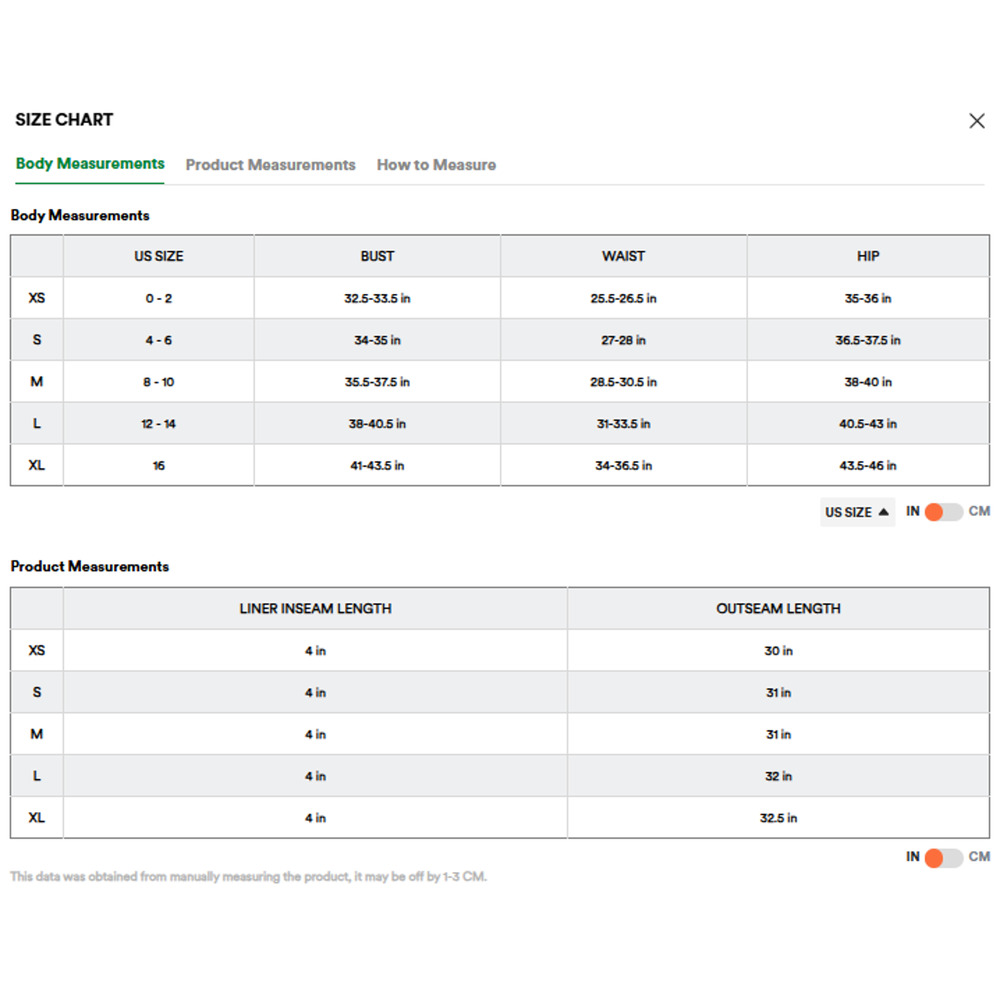
Task: Click the US SIZE column header
Action: tap(159, 256)
